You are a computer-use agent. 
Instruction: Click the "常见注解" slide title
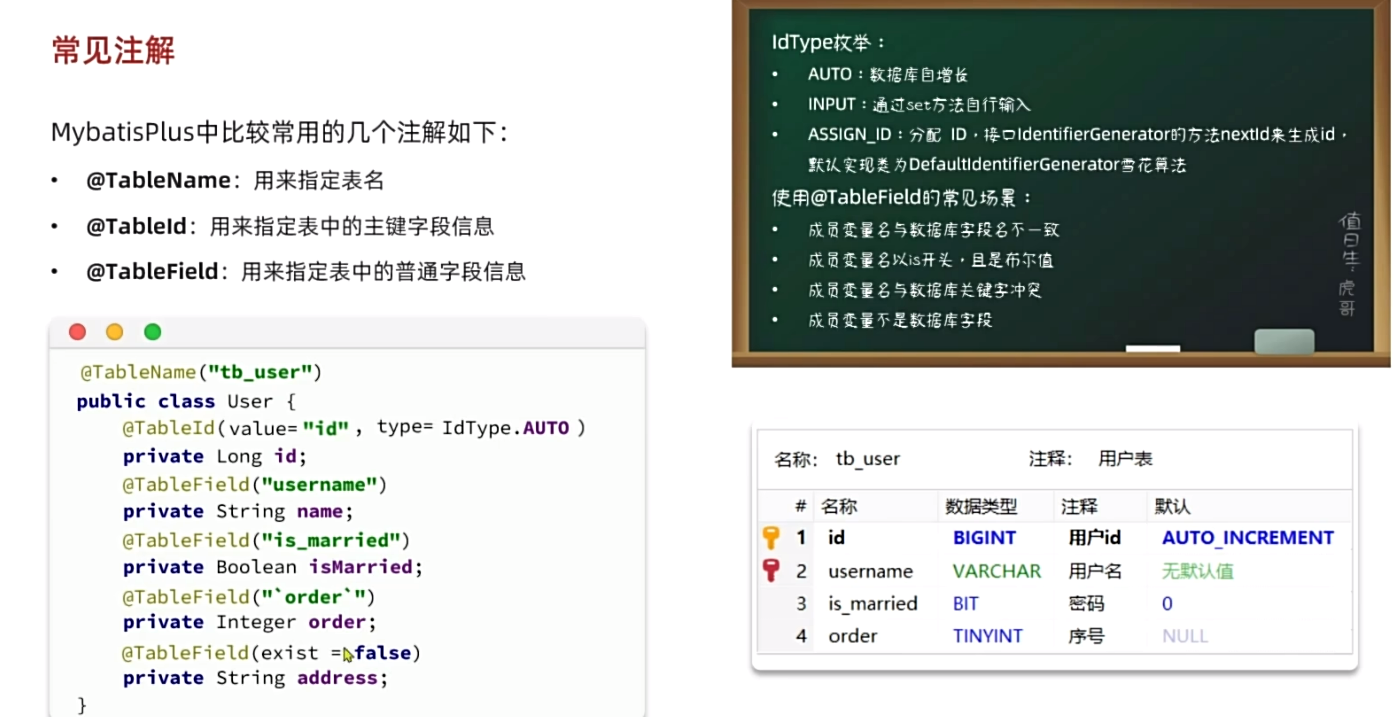click(x=113, y=49)
